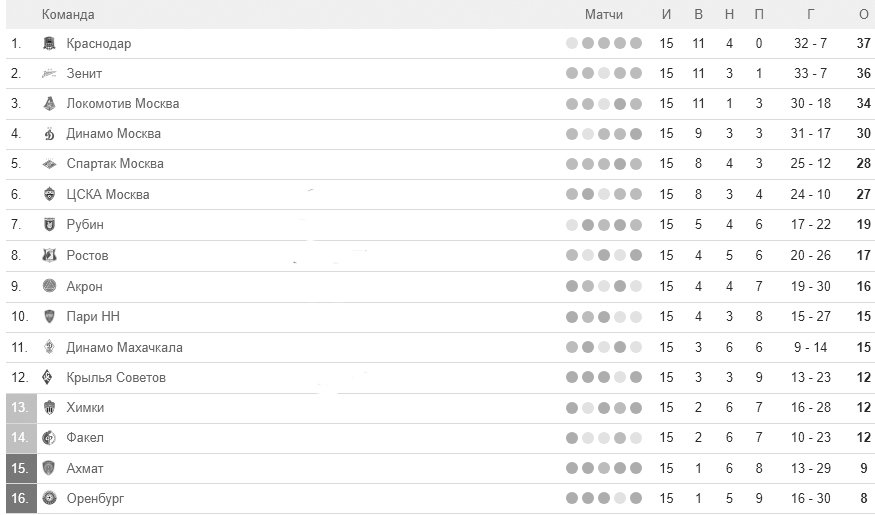Click the Команда column header
875x515 pixels.
pos(68,15)
